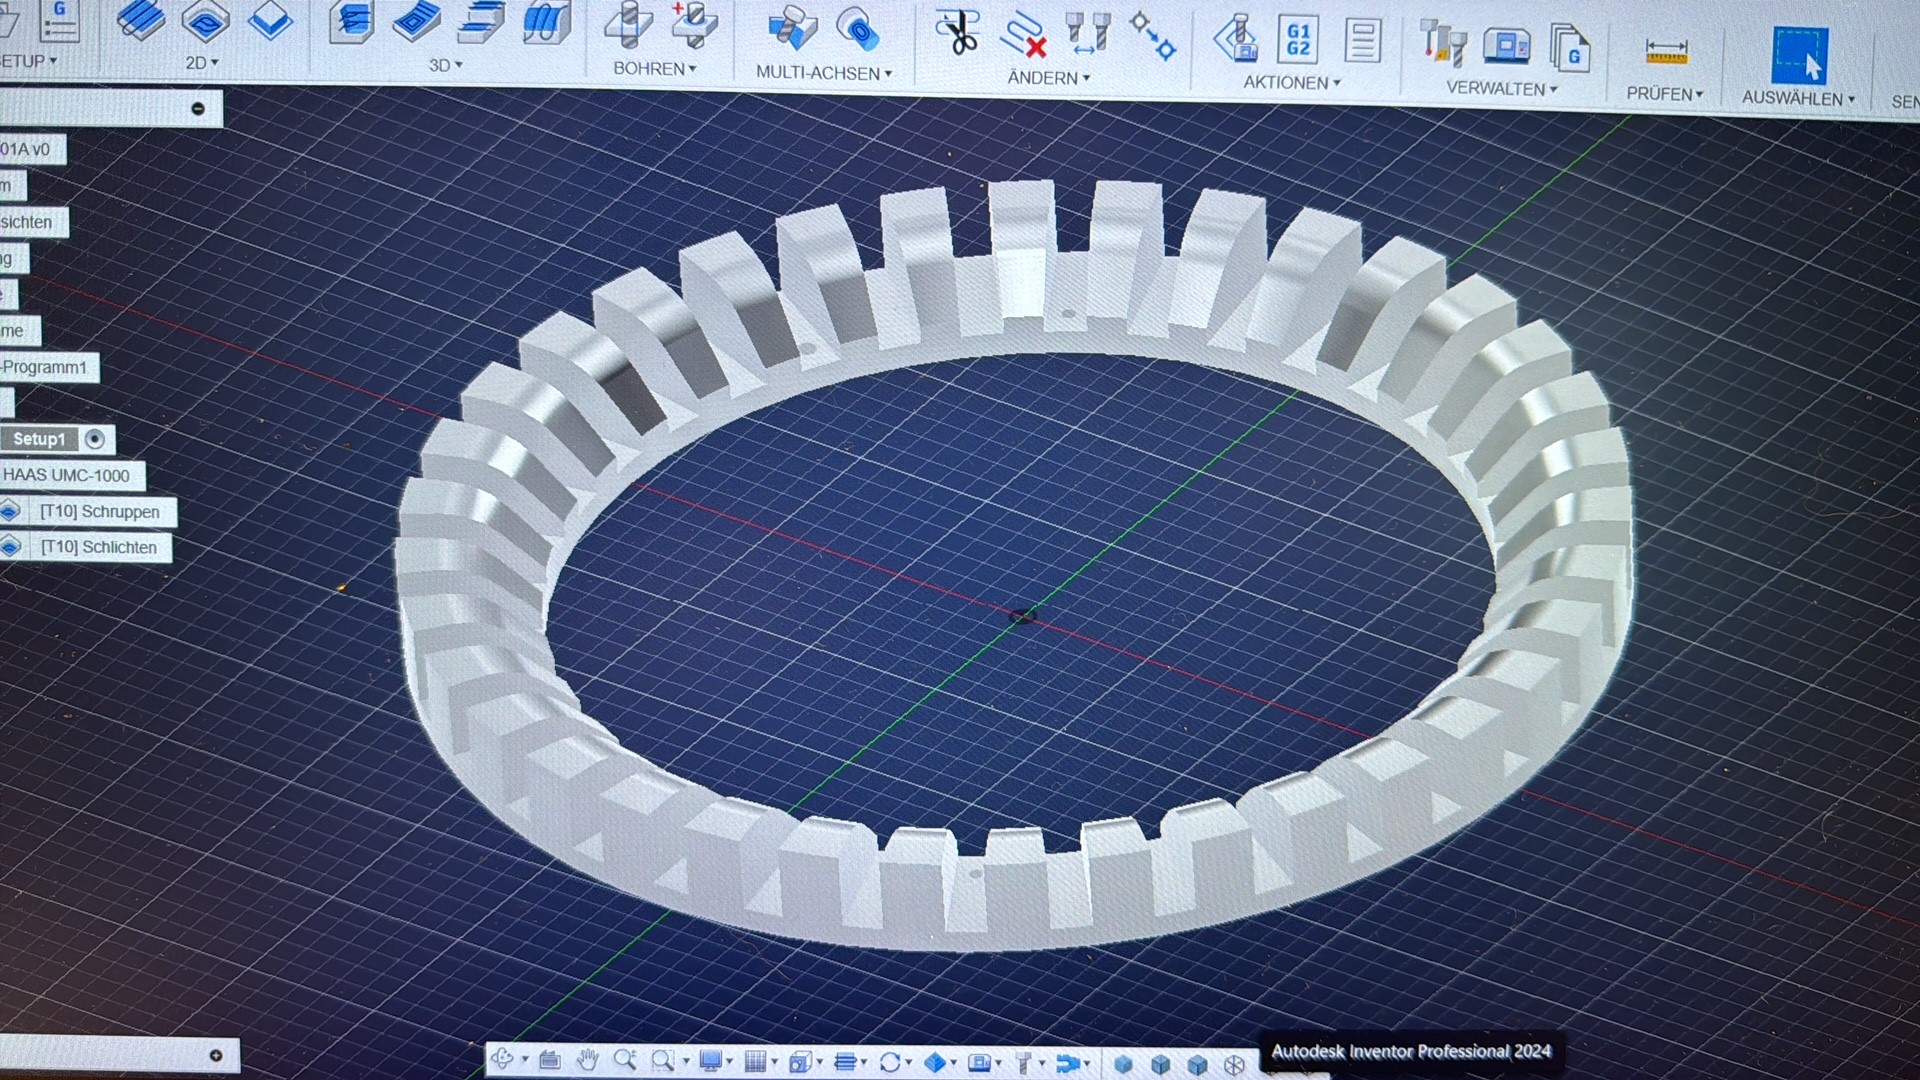Image resolution: width=1920 pixels, height=1080 pixels.
Task: Select the [T10] Schlichten operation
Action: pyautogui.click(x=99, y=547)
